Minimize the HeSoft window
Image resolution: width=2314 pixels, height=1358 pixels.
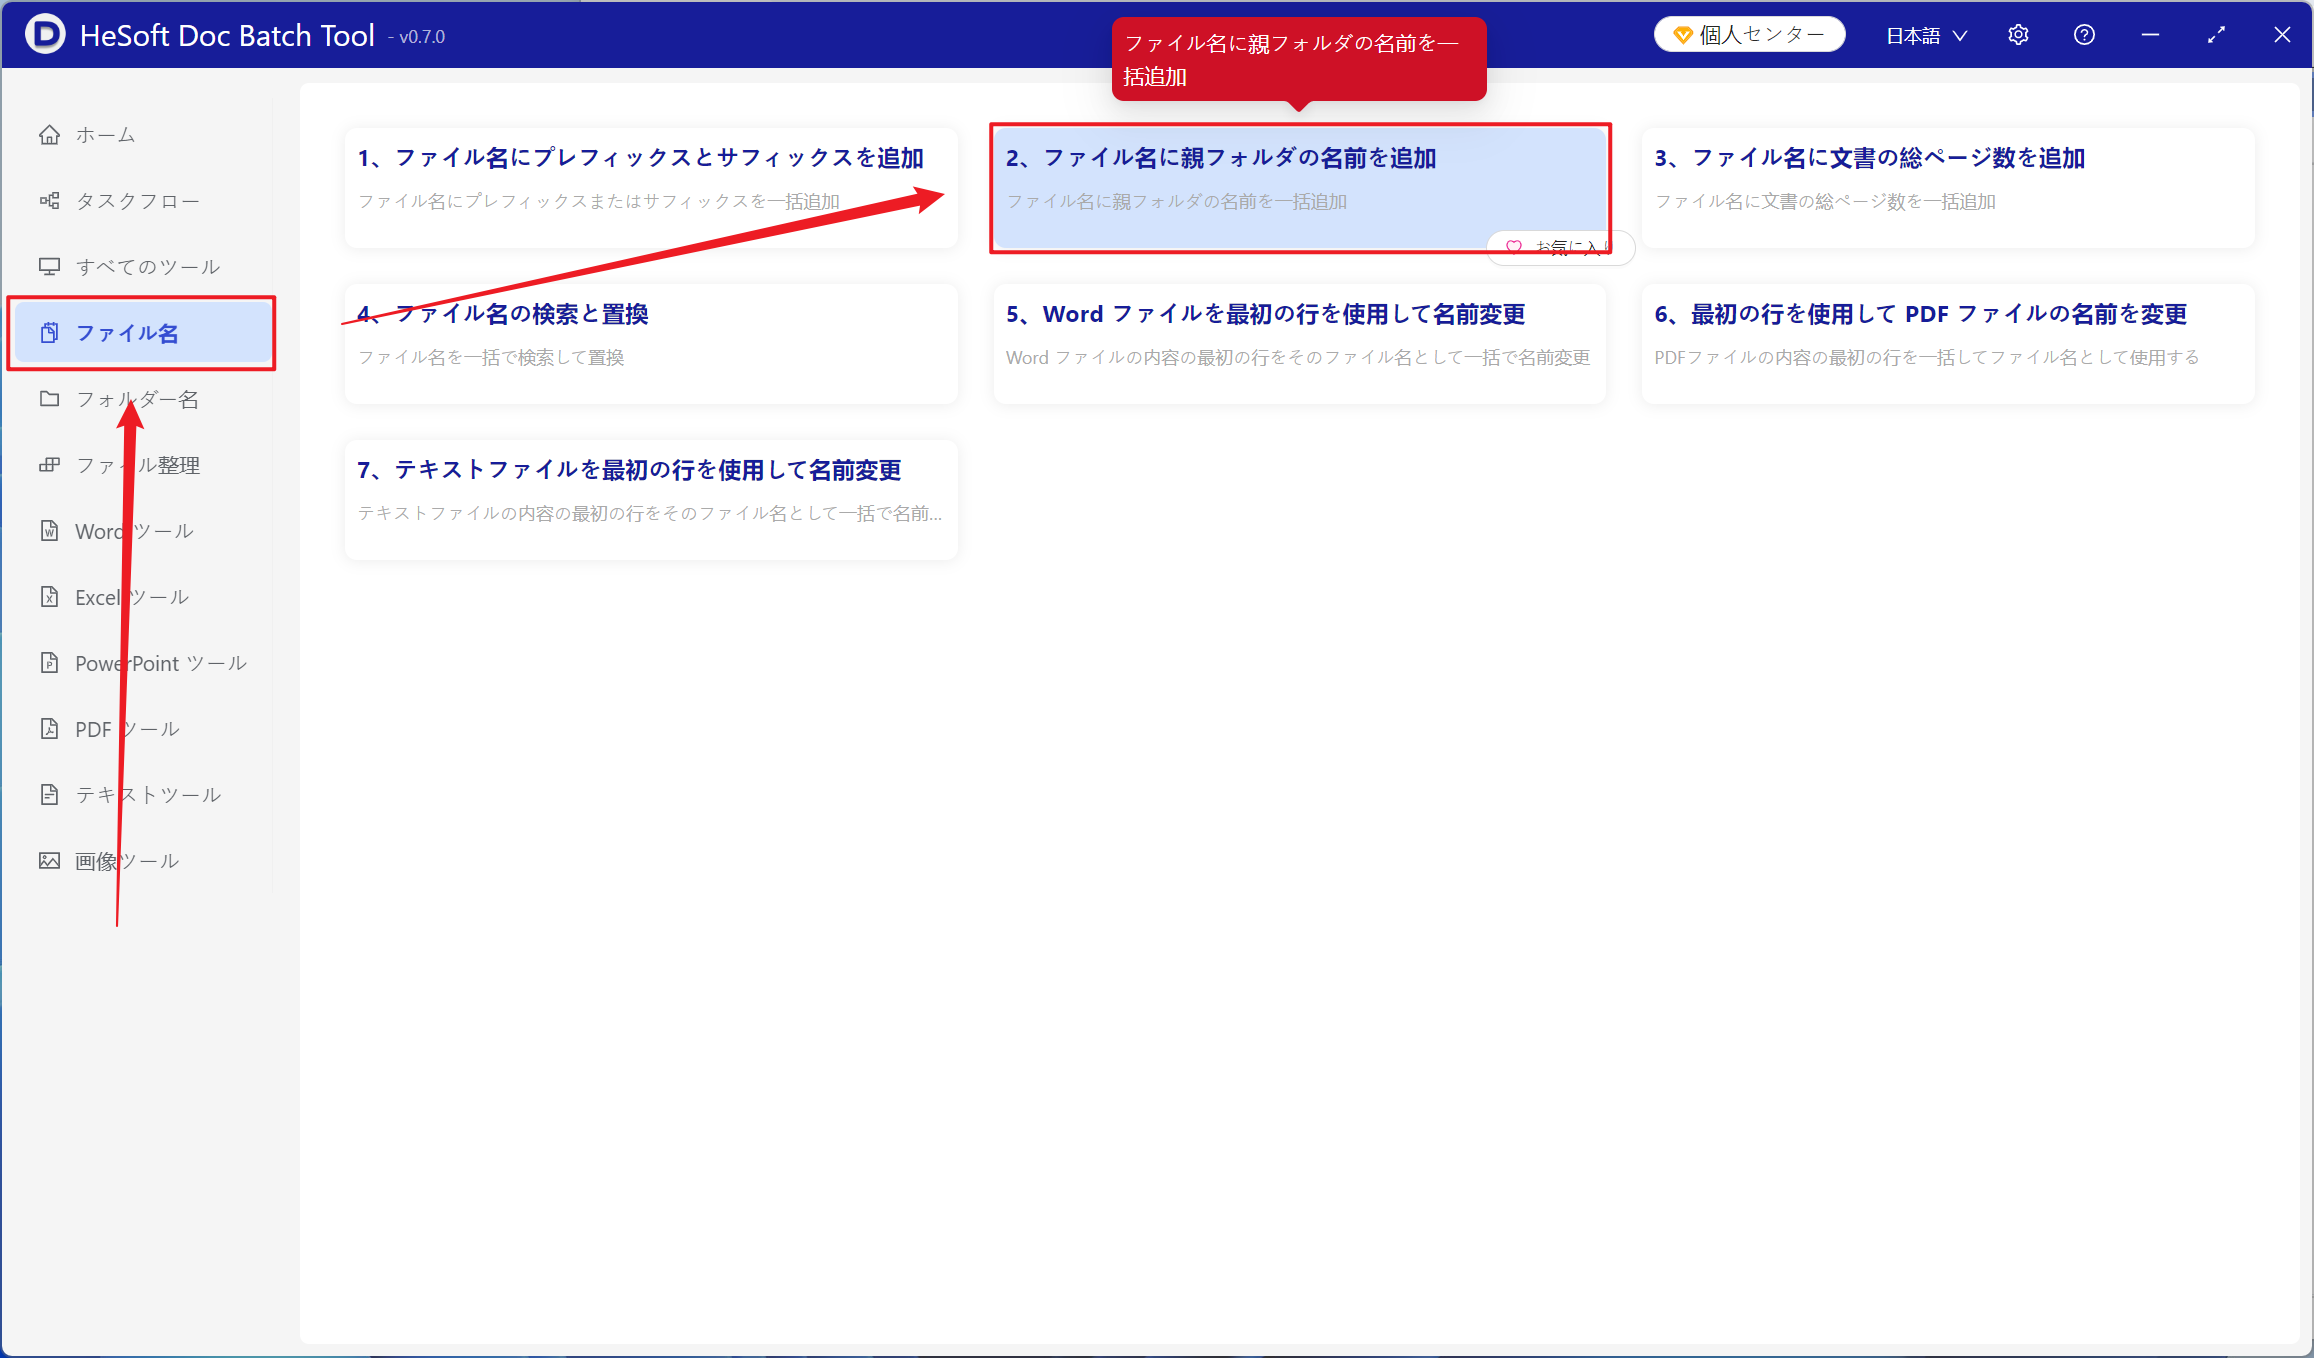pyautogui.click(x=2150, y=35)
